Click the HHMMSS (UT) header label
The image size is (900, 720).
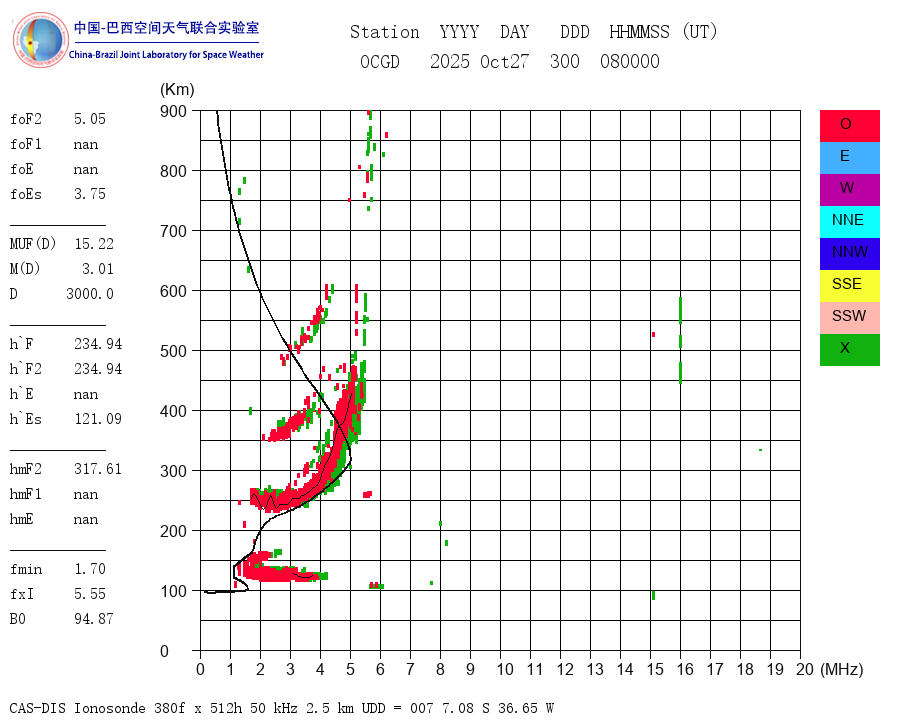point(663,32)
